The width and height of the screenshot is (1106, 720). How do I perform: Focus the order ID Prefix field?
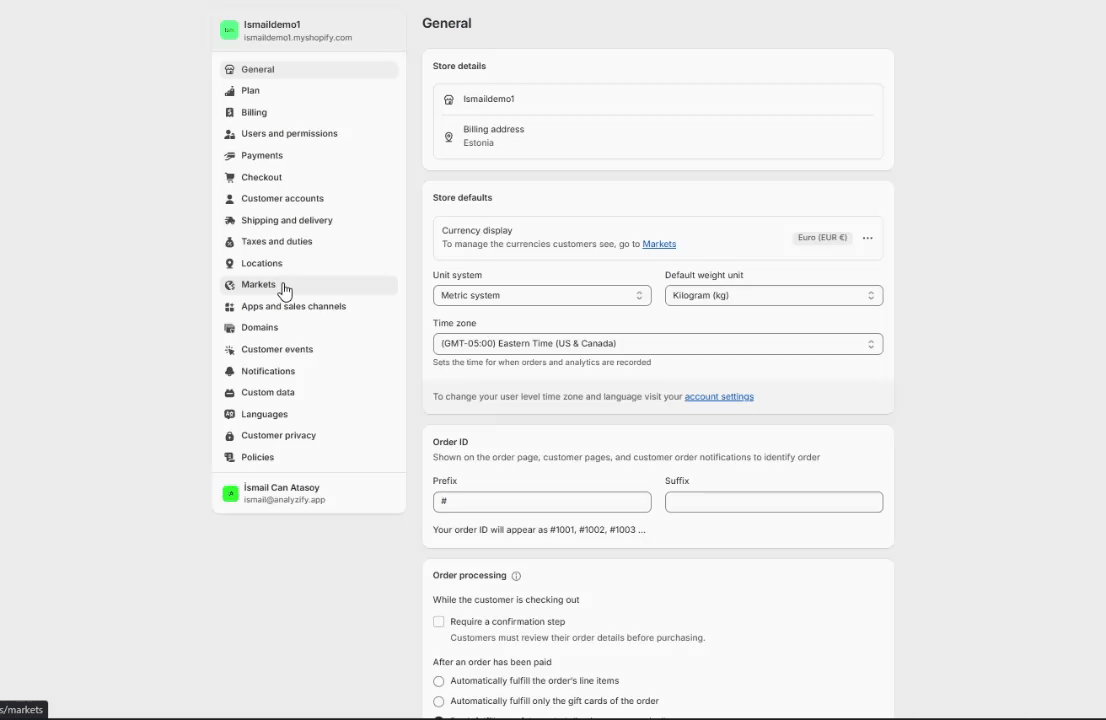pyautogui.click(x=542, y=502)
